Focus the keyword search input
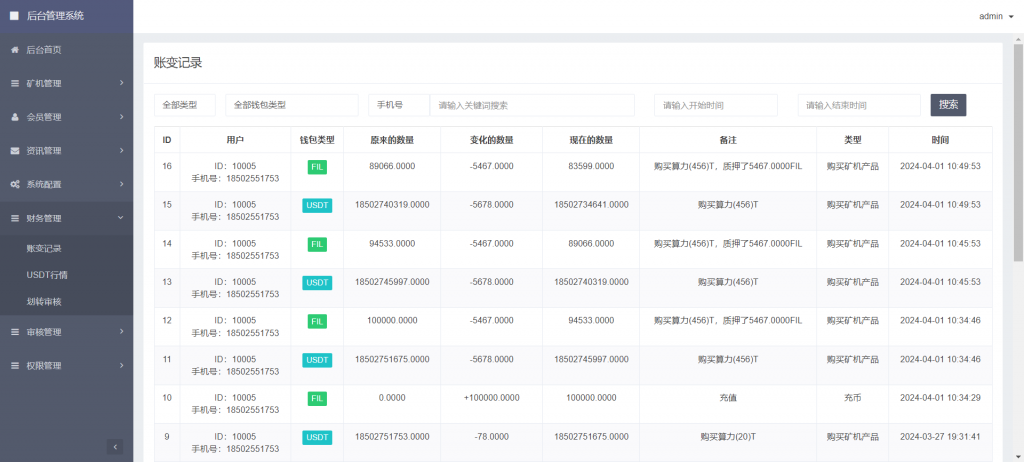1024x462 pixels. pos(532,105)
